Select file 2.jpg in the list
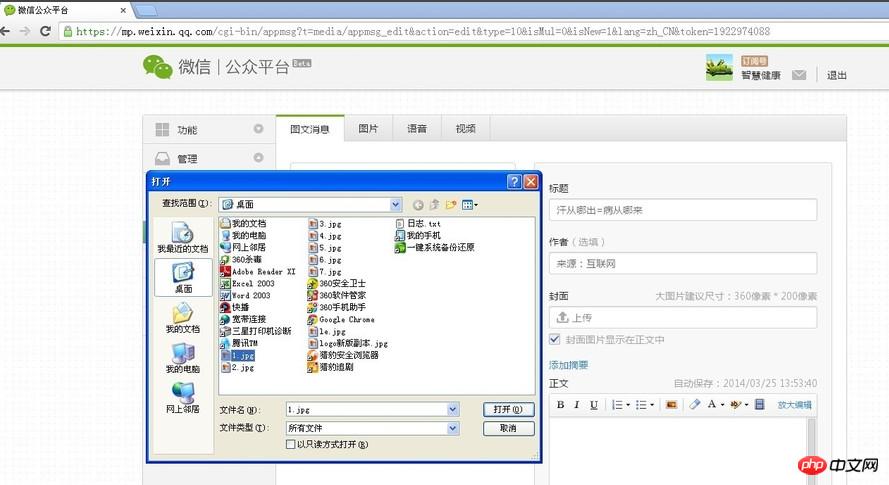 [238, 367]
